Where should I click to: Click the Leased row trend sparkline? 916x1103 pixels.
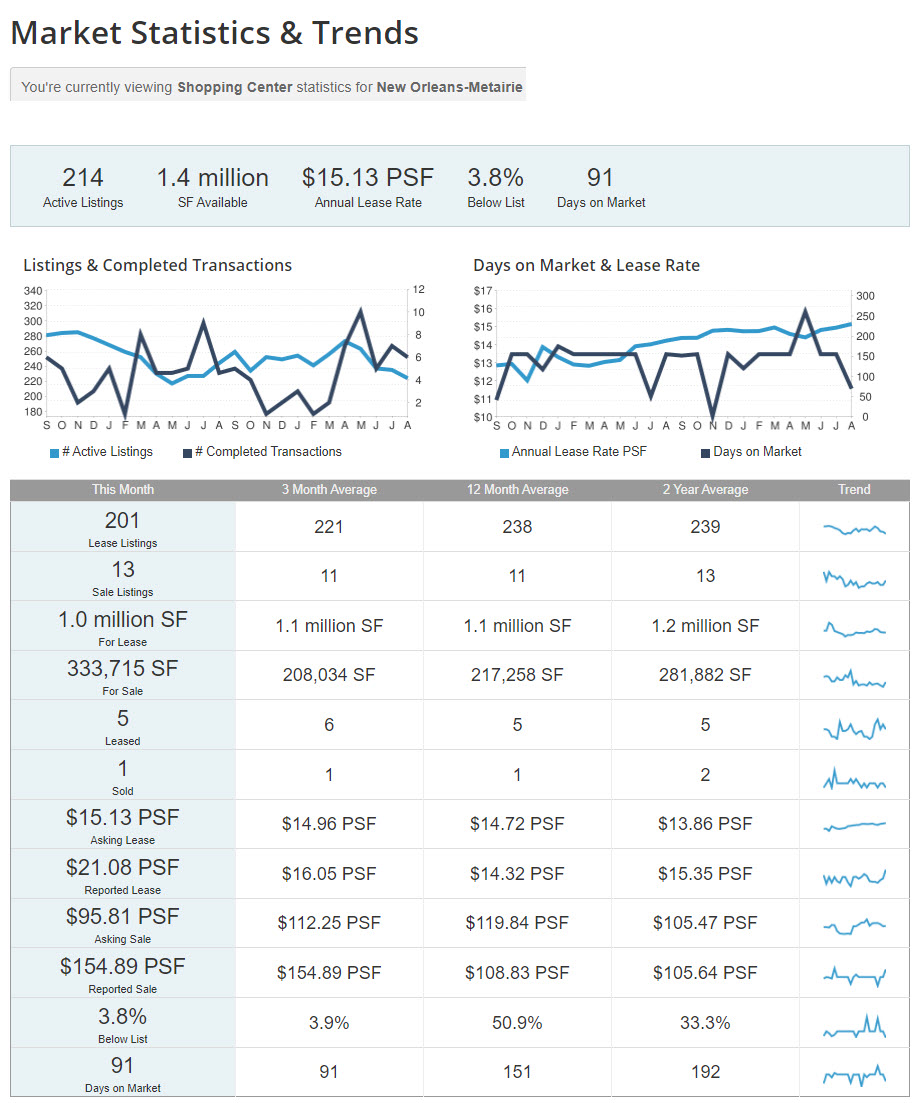(854, 729)
